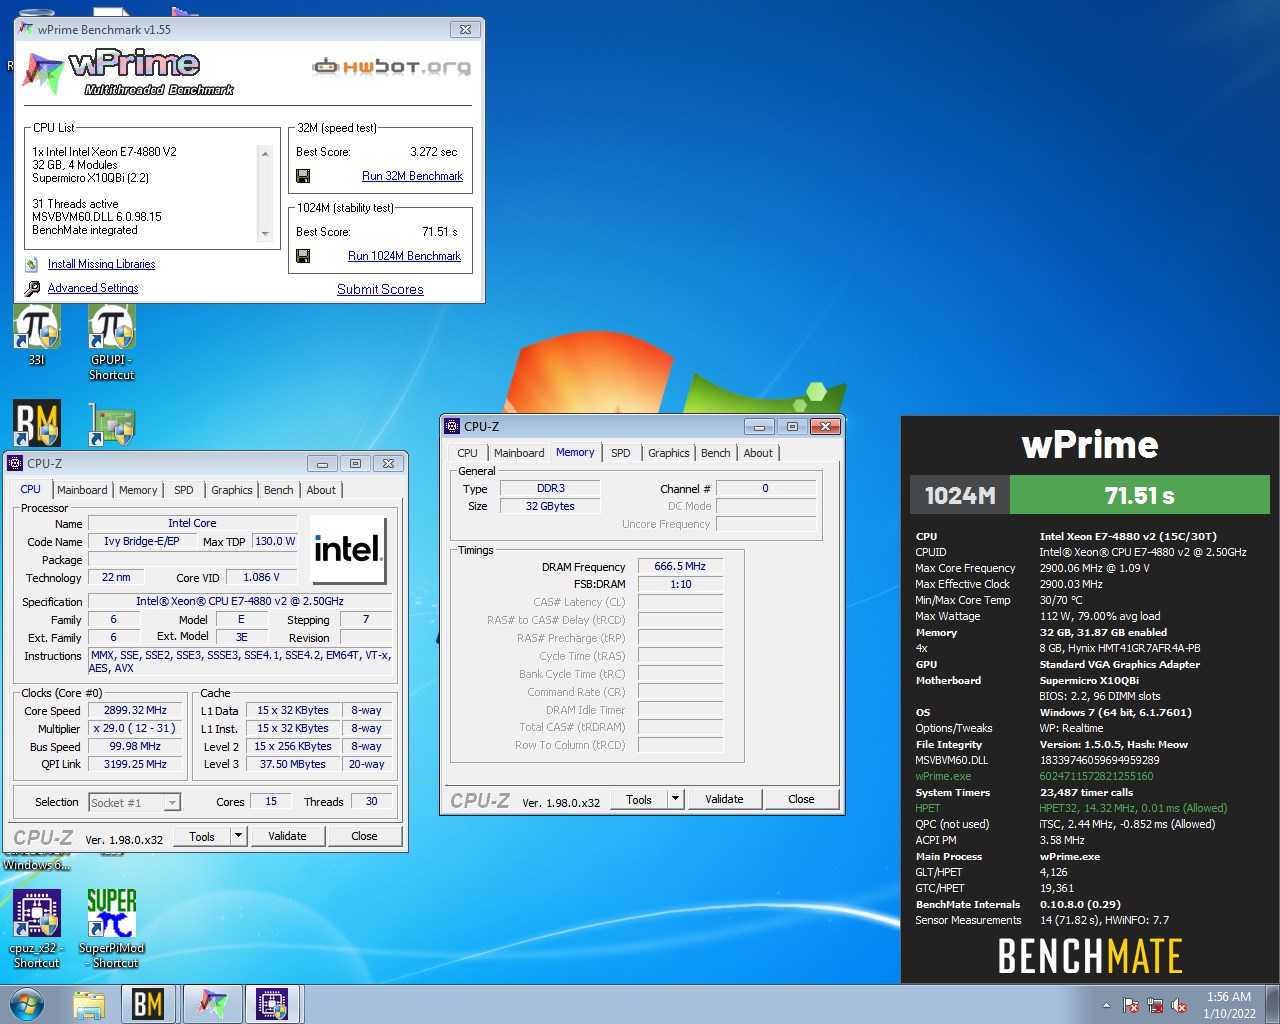Open the shielded installer icon beside BM

coord(111,424)
